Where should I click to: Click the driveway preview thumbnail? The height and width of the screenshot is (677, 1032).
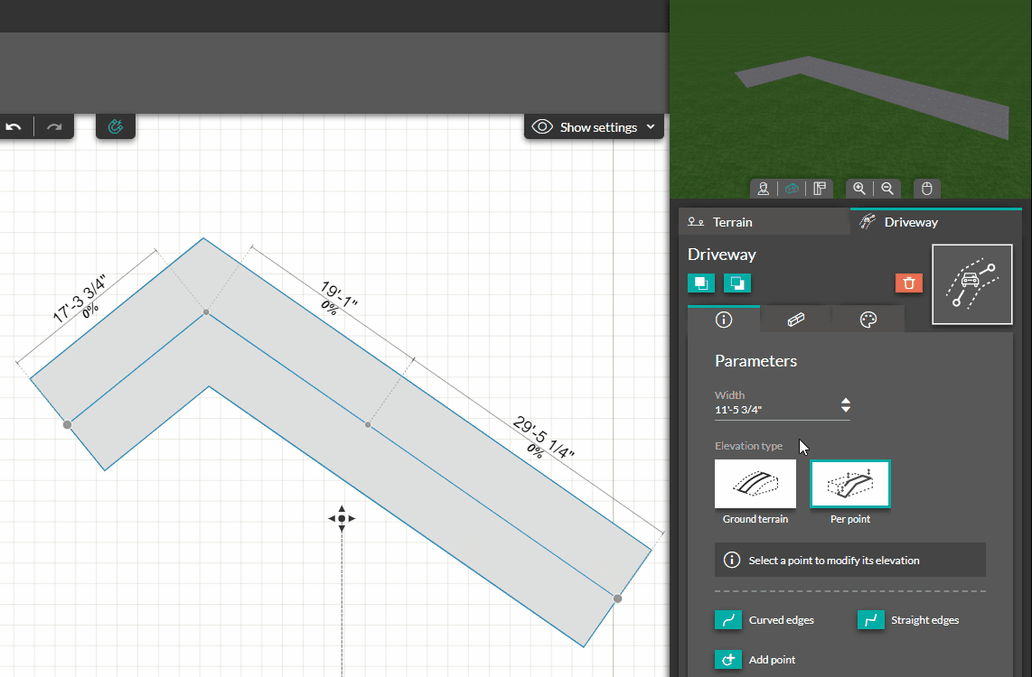971,283
